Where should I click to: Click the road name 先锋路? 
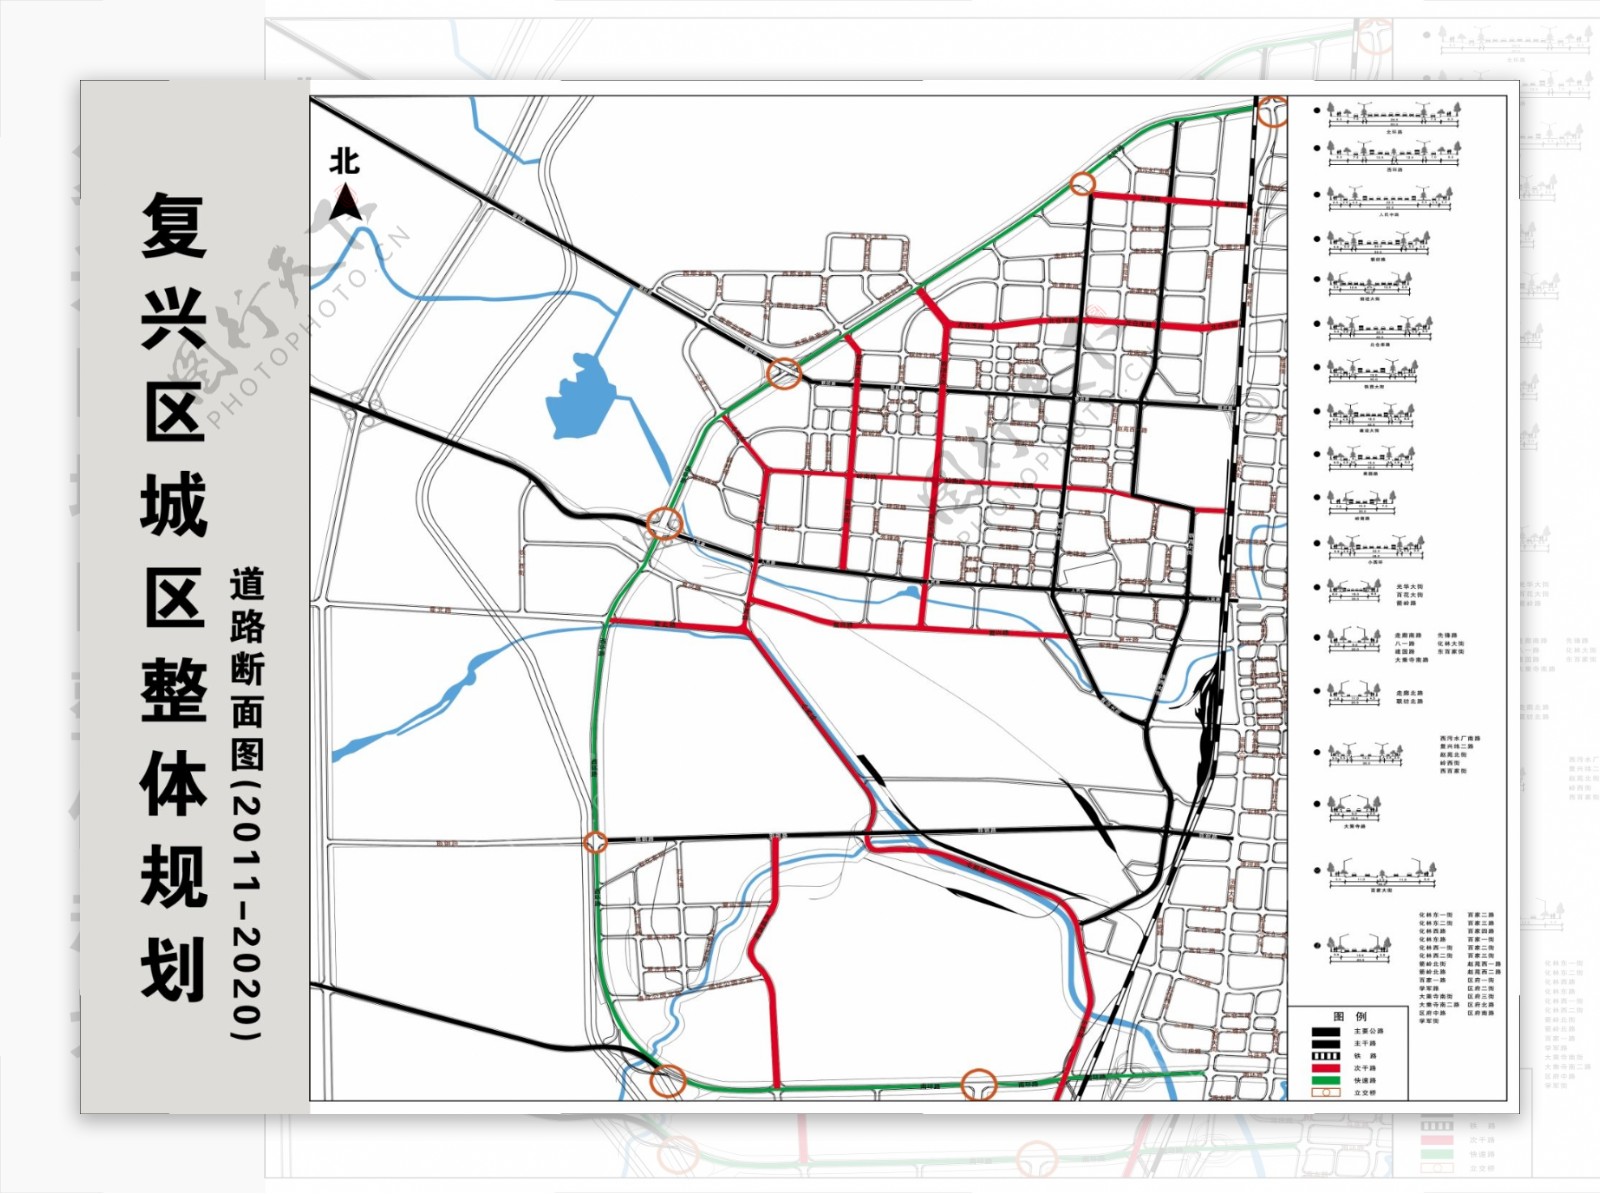1447,635
